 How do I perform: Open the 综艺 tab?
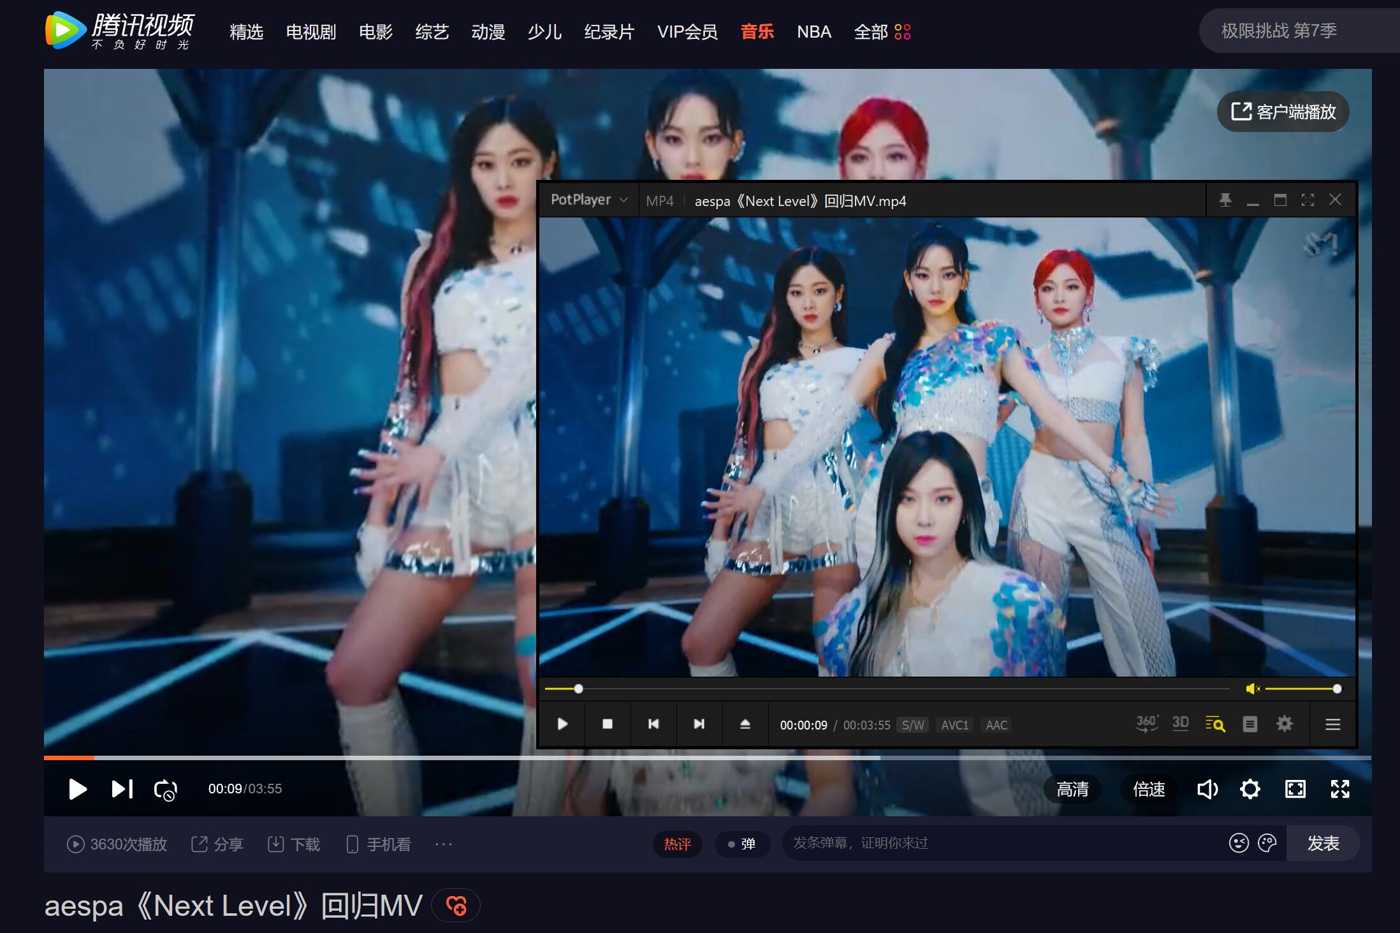tap(432, 32)
